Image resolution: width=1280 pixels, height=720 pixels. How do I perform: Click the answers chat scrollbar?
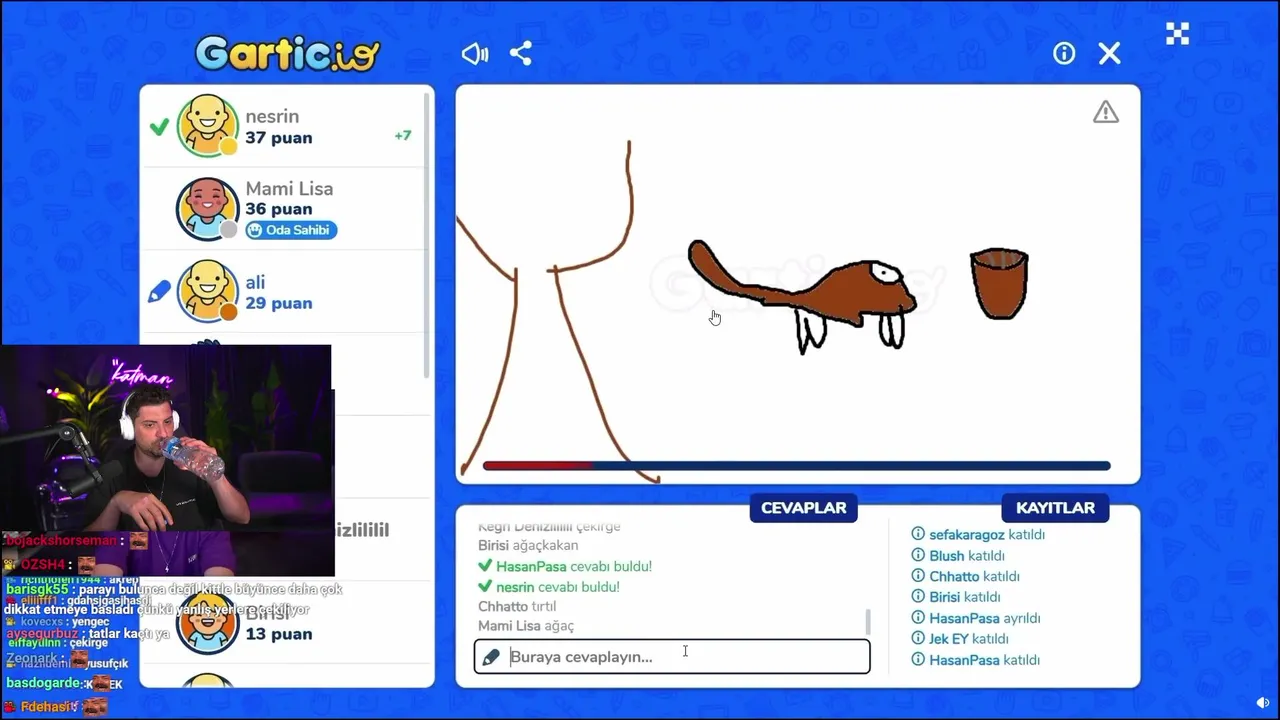click(867, 621)
